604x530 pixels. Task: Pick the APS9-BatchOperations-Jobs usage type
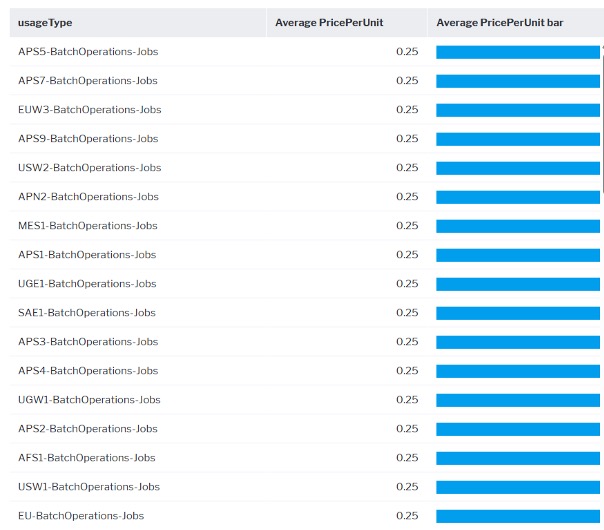[x=88, y=139]
